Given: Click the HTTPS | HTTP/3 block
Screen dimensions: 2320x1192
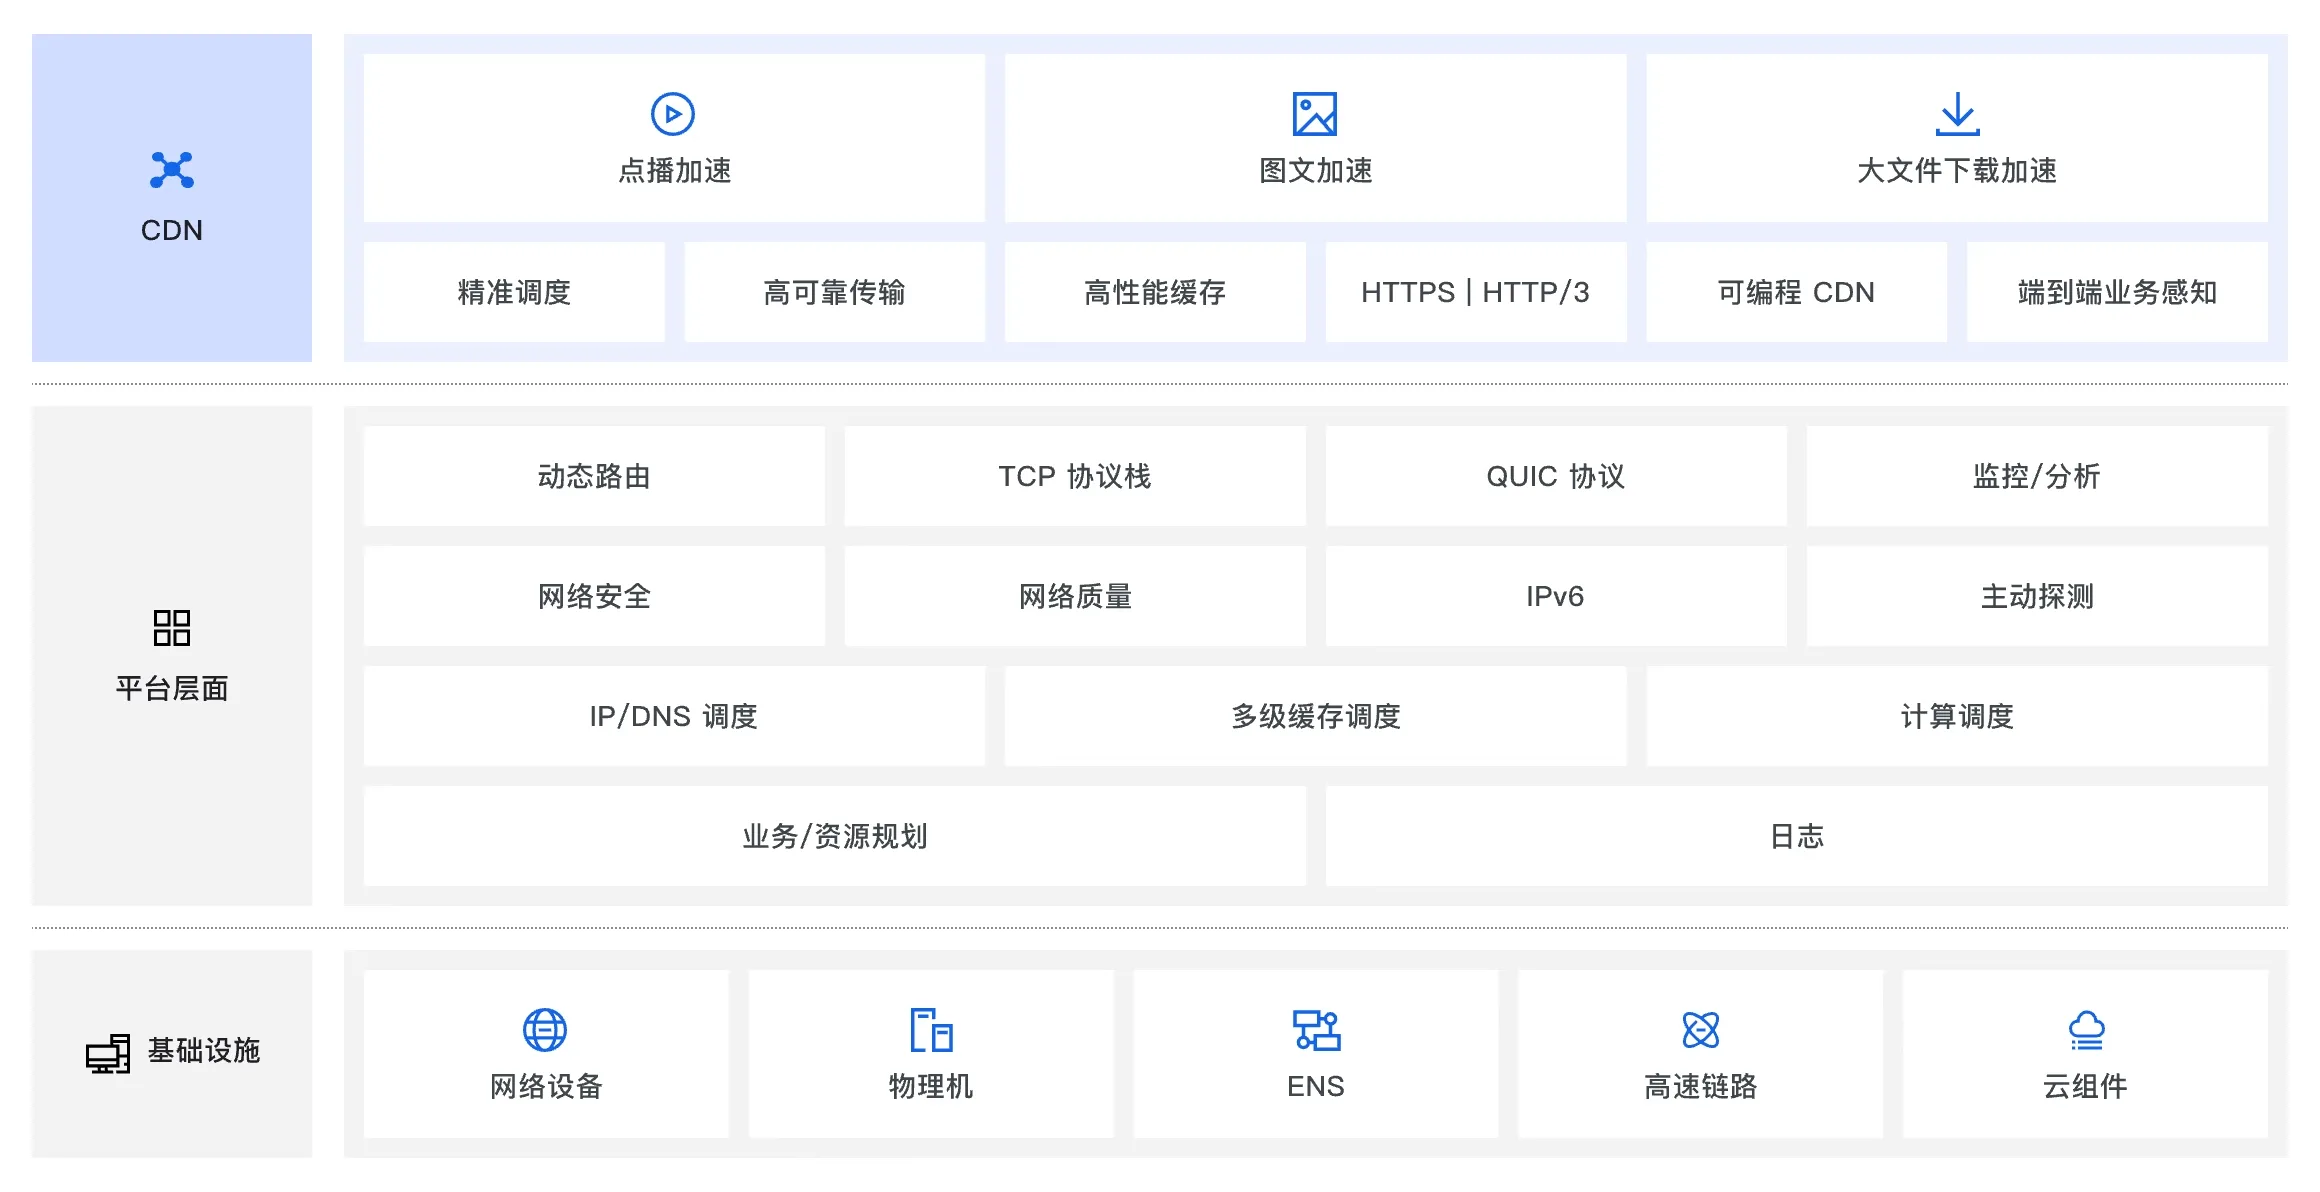Looking at the screenshot, I should pos(1476,292).
